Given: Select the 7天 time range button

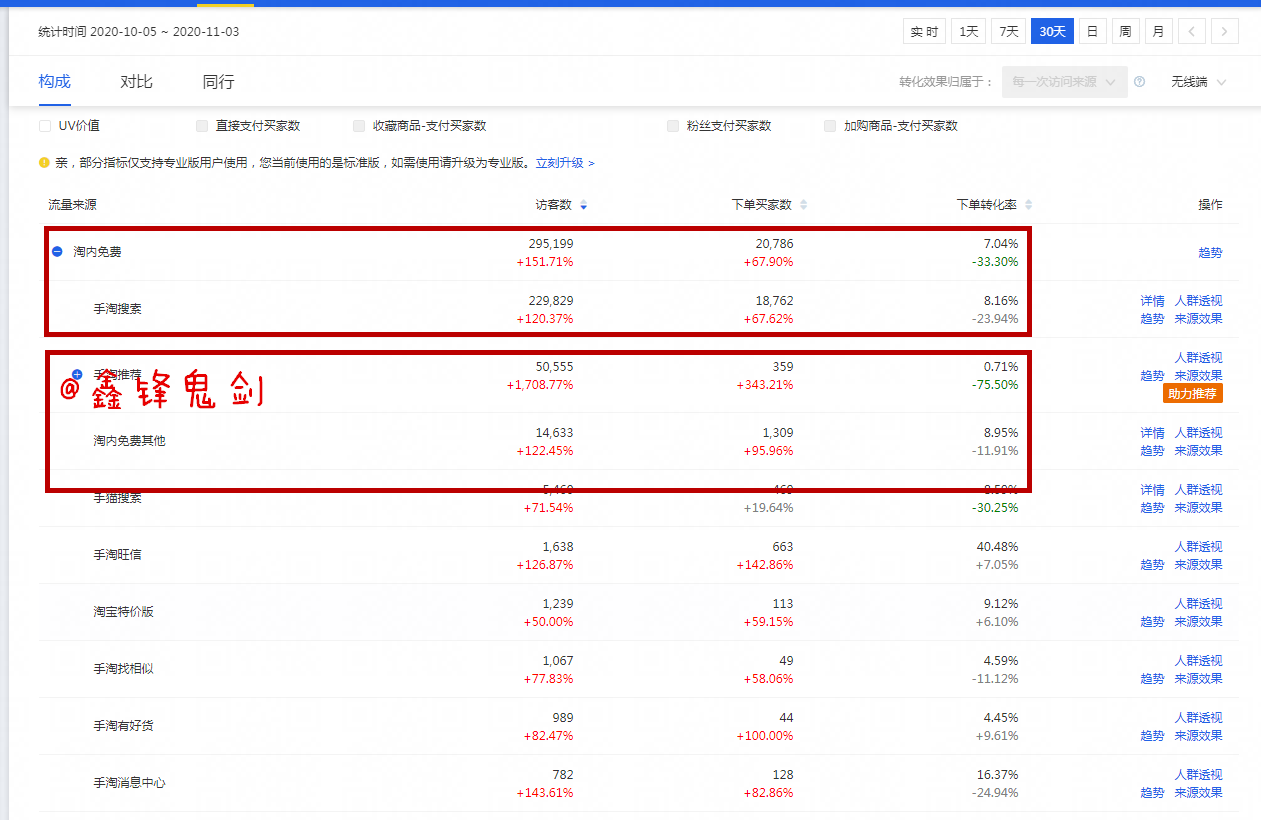Looking at the screenshot, I should [1008, 32].
